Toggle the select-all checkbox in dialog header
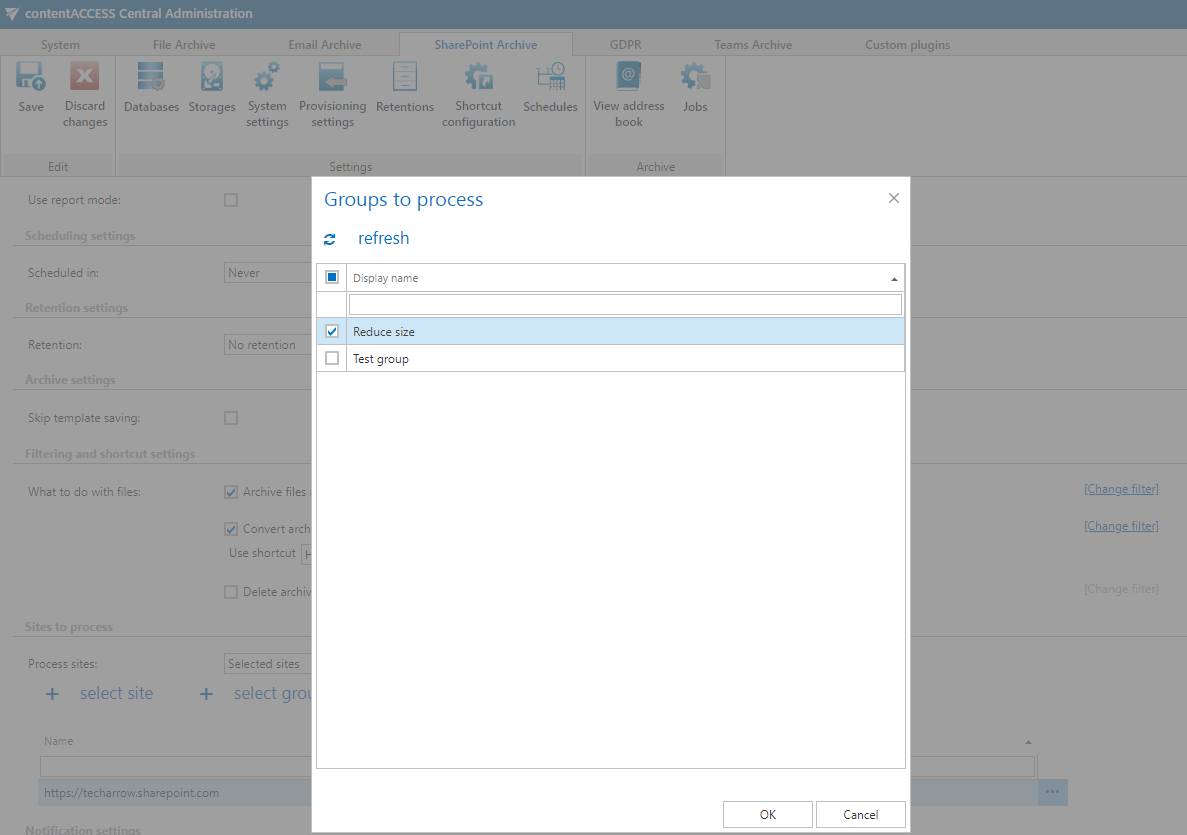 click(330, 277)
